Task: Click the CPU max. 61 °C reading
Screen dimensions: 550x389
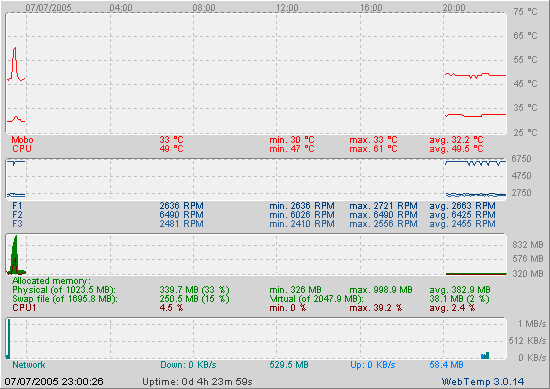Action: coord(373,149)
